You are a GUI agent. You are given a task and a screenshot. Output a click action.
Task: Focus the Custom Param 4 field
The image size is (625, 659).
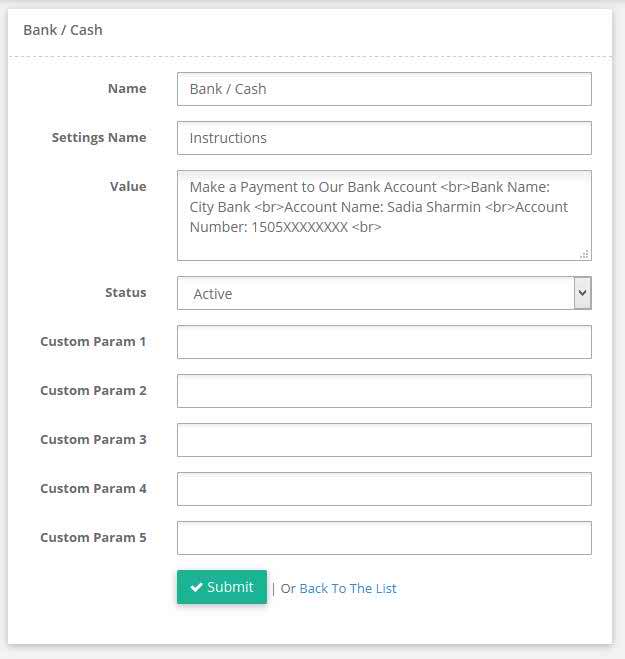point(384,489)
